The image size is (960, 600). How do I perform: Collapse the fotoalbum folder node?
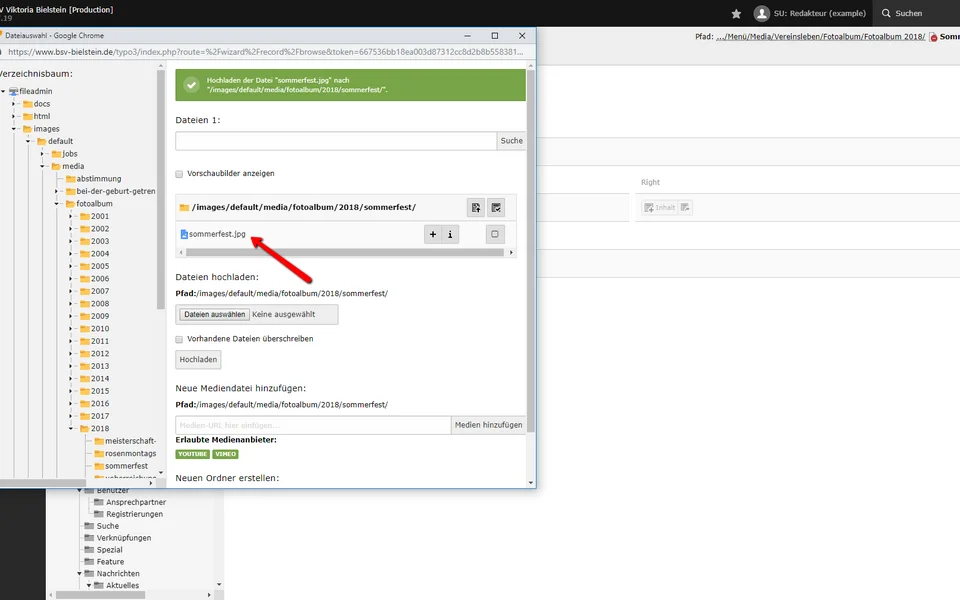[57, 204]
